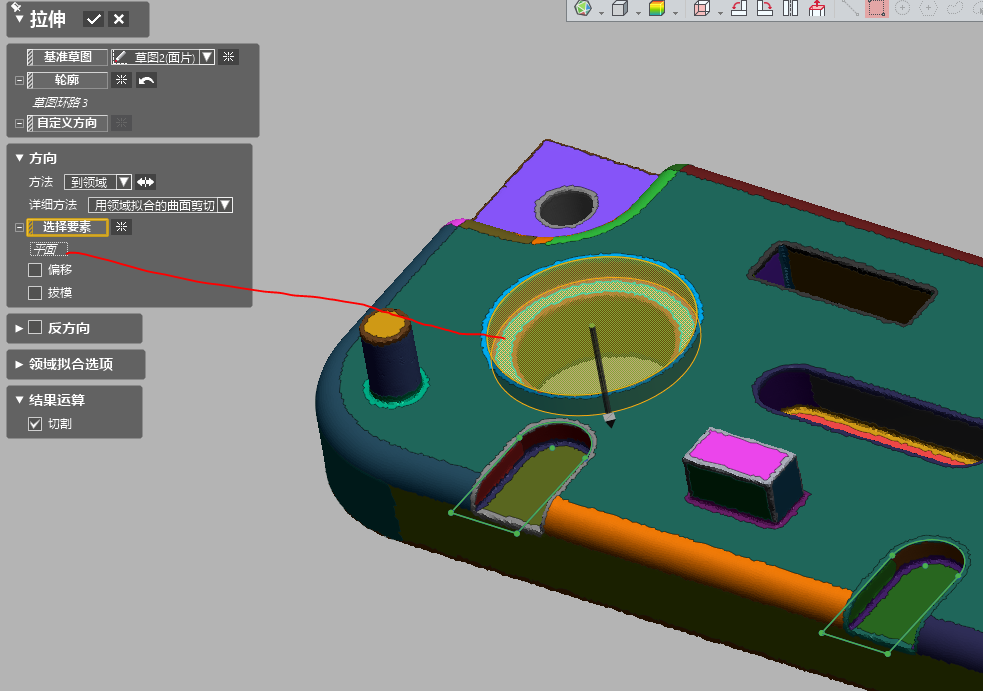This screenshot has height=691, width=983.
Task: Click the asterisk reset next to 基准草图
Action: click(x=228, y=57)
